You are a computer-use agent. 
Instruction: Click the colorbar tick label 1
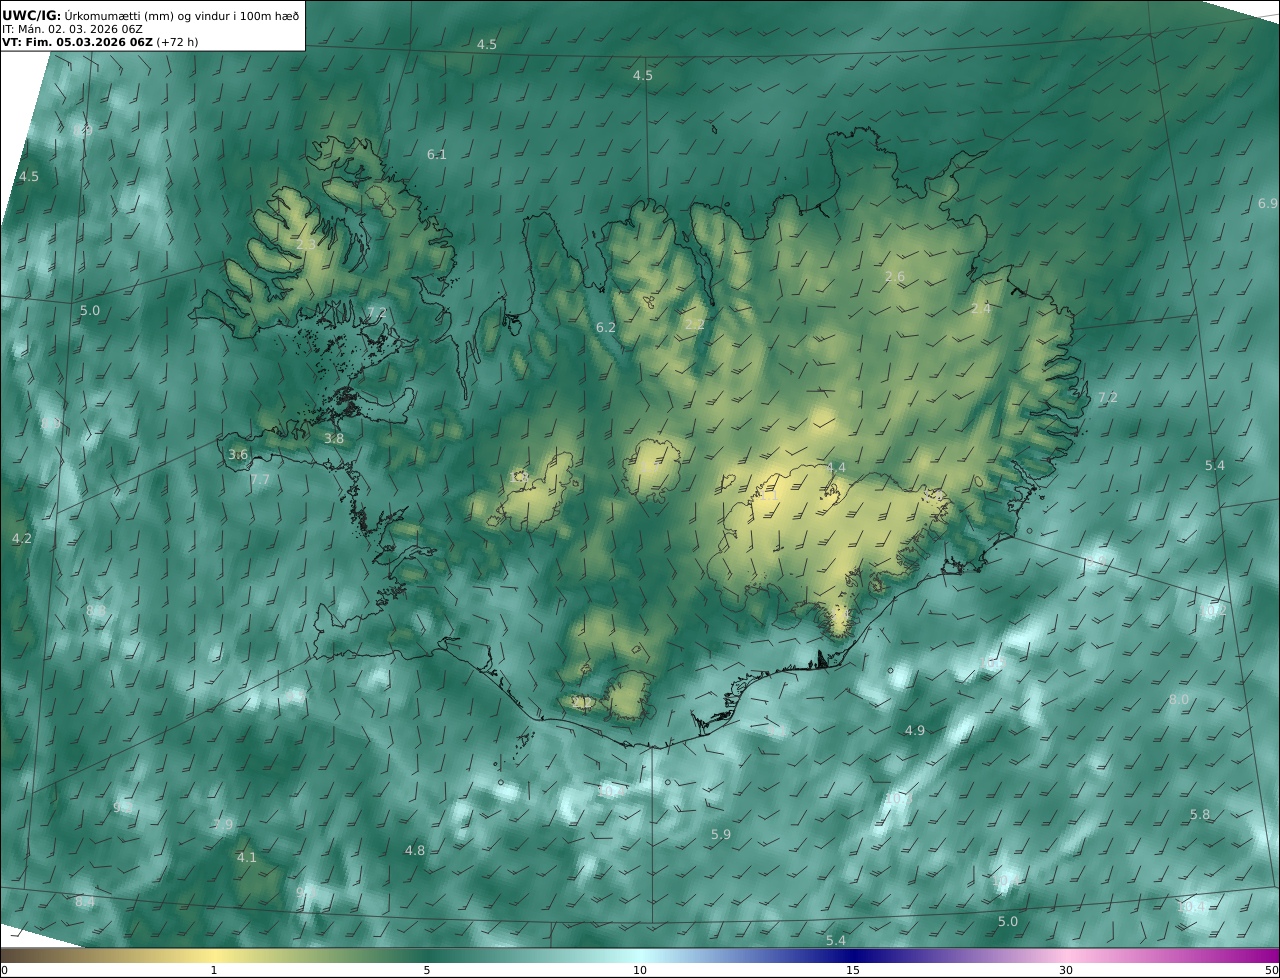(x=213, y=970)
